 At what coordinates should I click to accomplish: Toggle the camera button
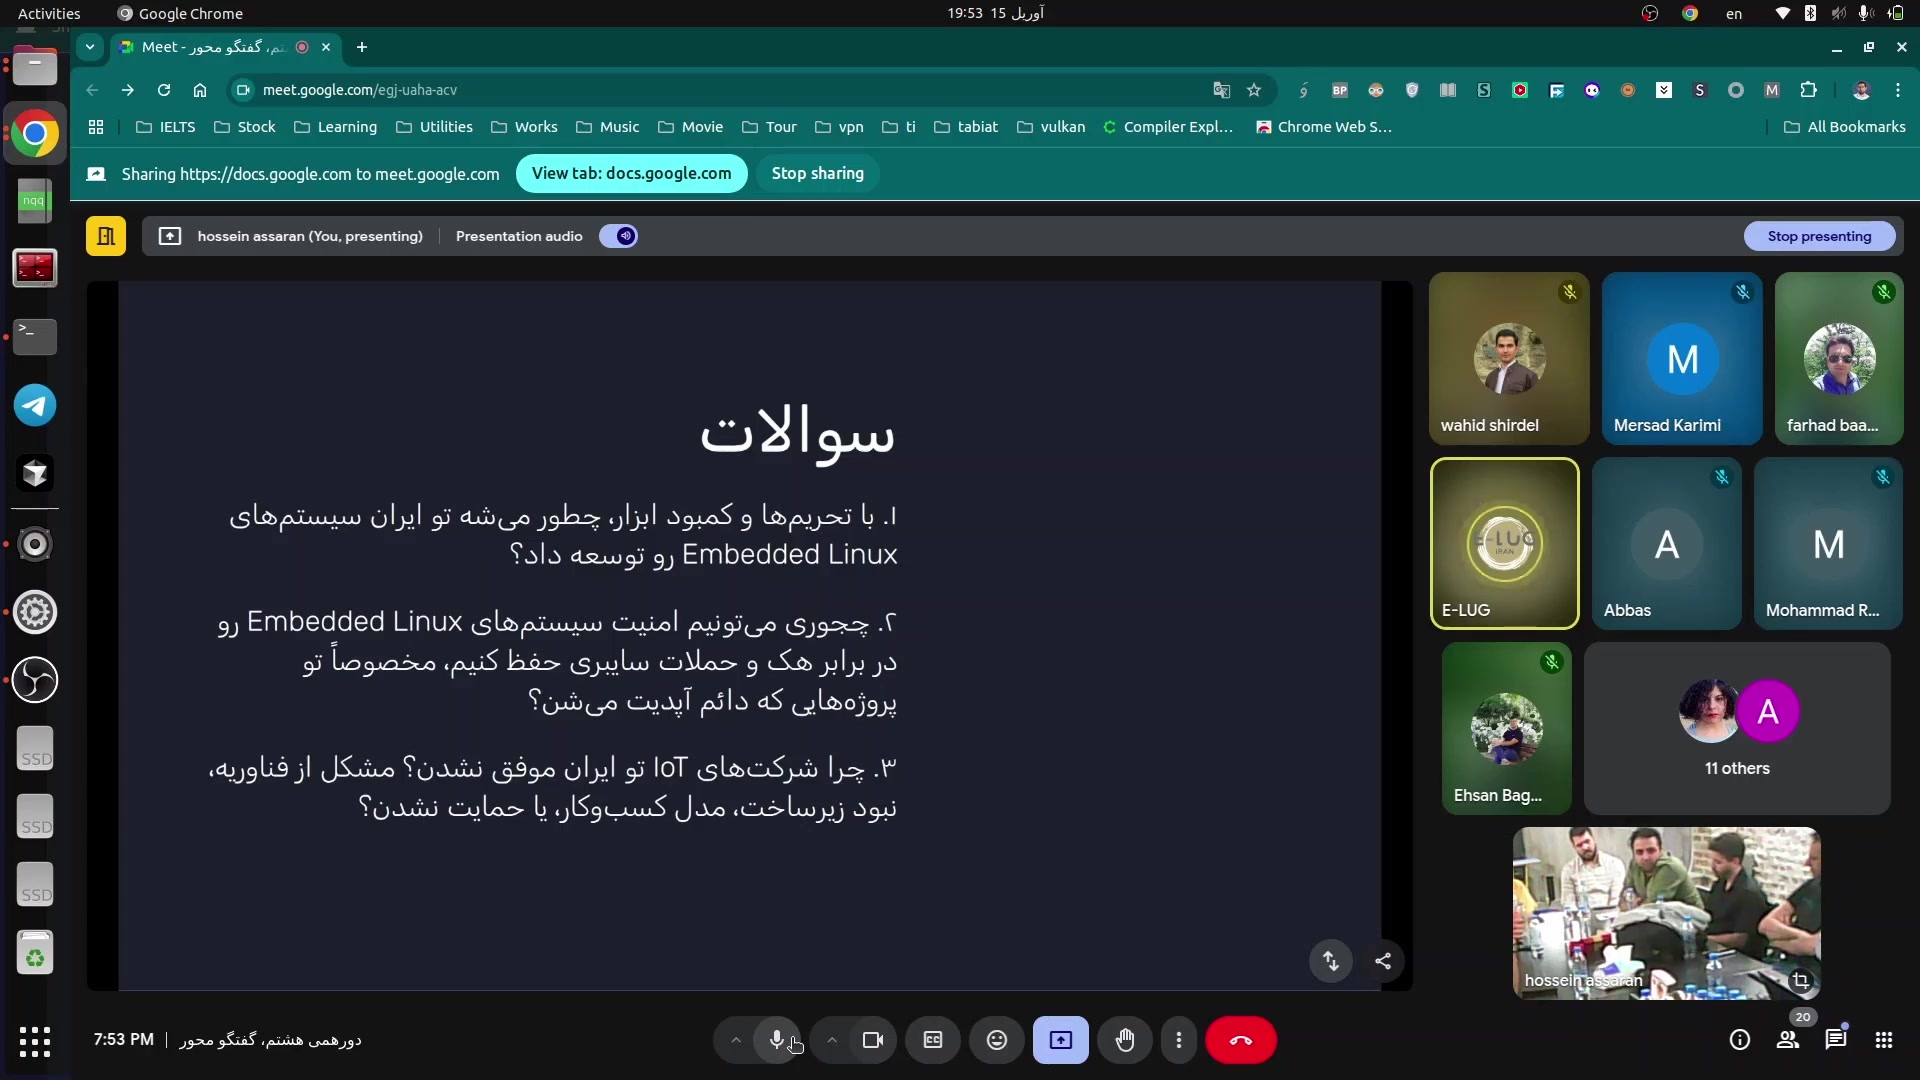click(x=872, y=1040)
